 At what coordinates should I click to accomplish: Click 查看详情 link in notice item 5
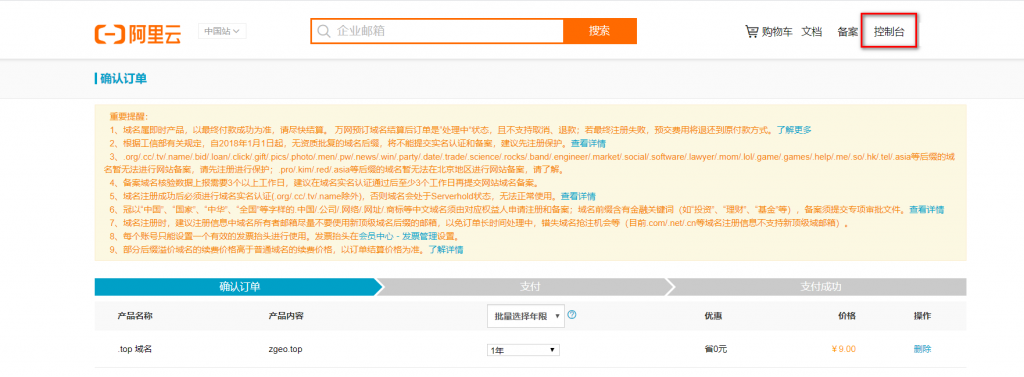(x=578, y=196)
